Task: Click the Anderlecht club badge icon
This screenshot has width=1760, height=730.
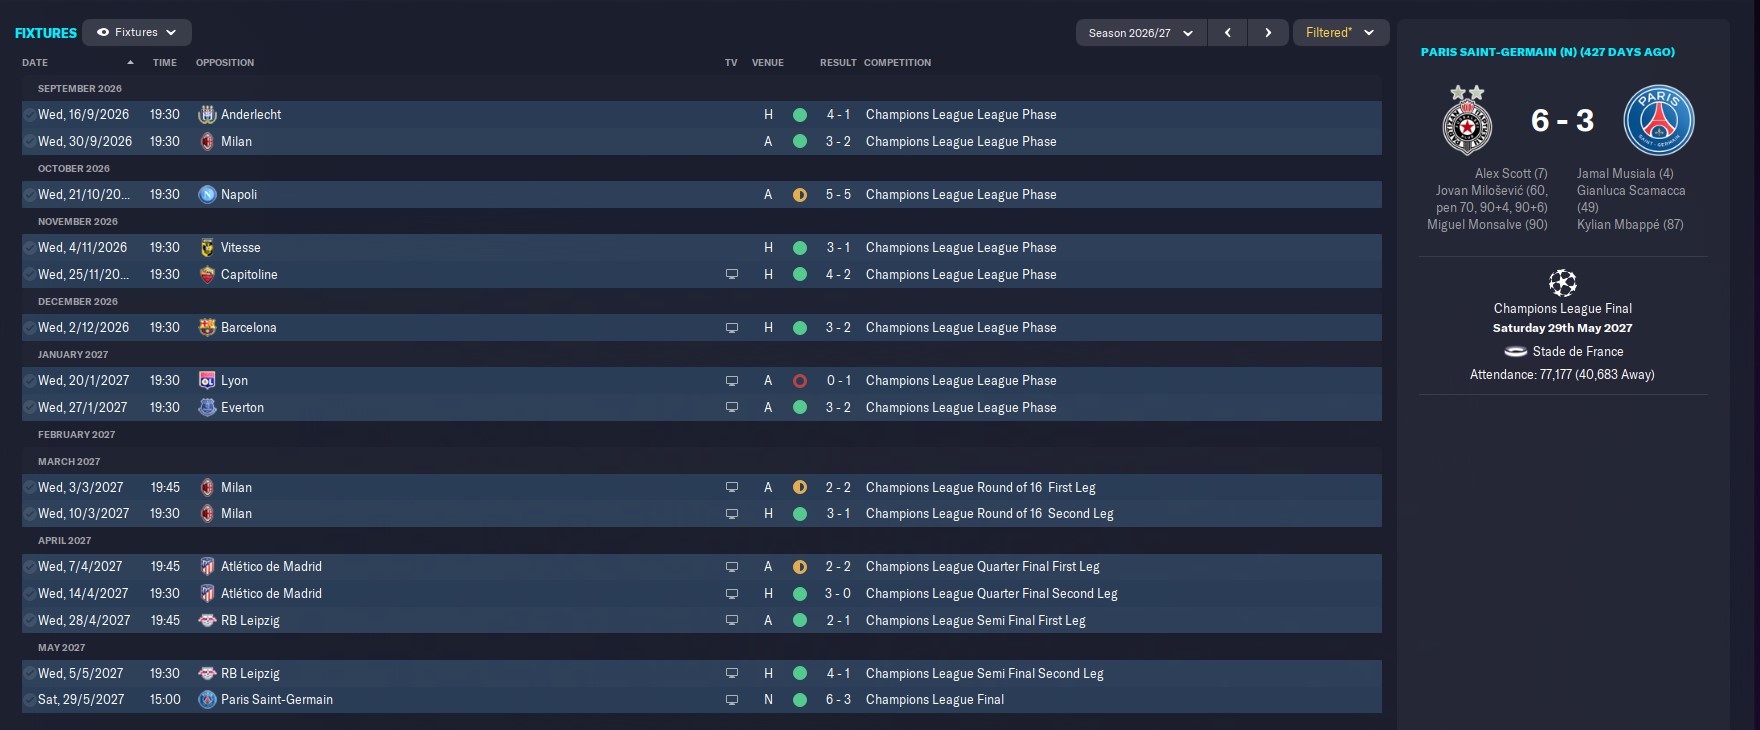Action: pyautogui.click(x=207, y=115)
